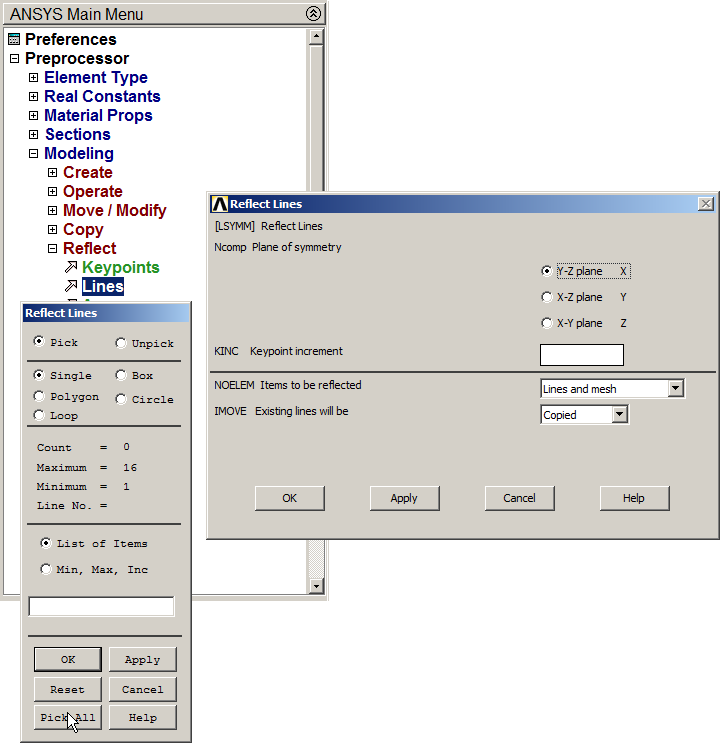Click the ANSYS logo in Reflect Lines dialog
720x743 pixels.
point(219,204)
